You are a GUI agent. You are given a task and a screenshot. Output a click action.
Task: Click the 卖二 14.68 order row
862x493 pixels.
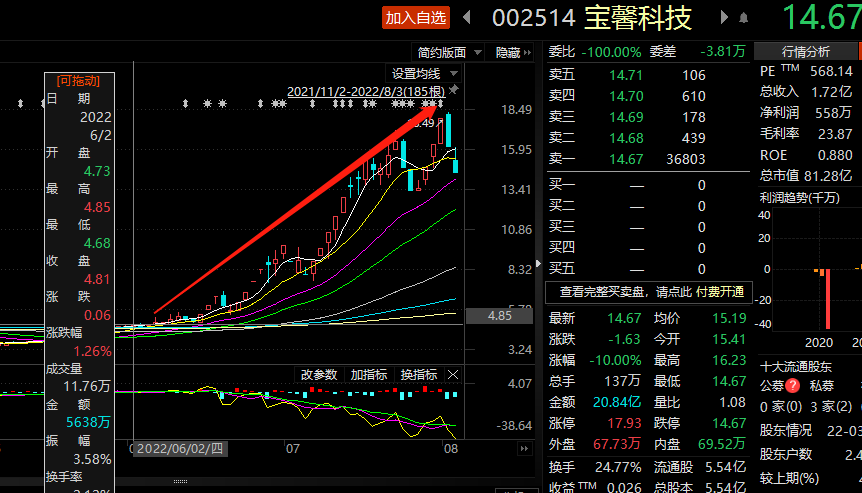627,138
